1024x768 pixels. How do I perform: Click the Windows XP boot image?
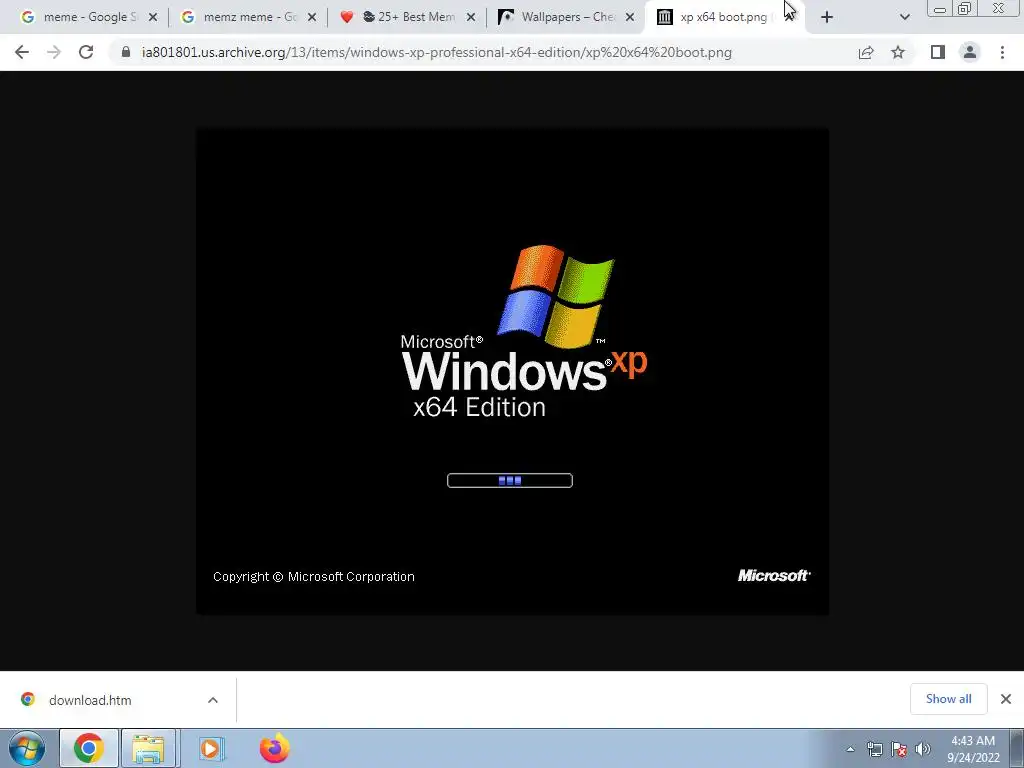tap(513, 371)
